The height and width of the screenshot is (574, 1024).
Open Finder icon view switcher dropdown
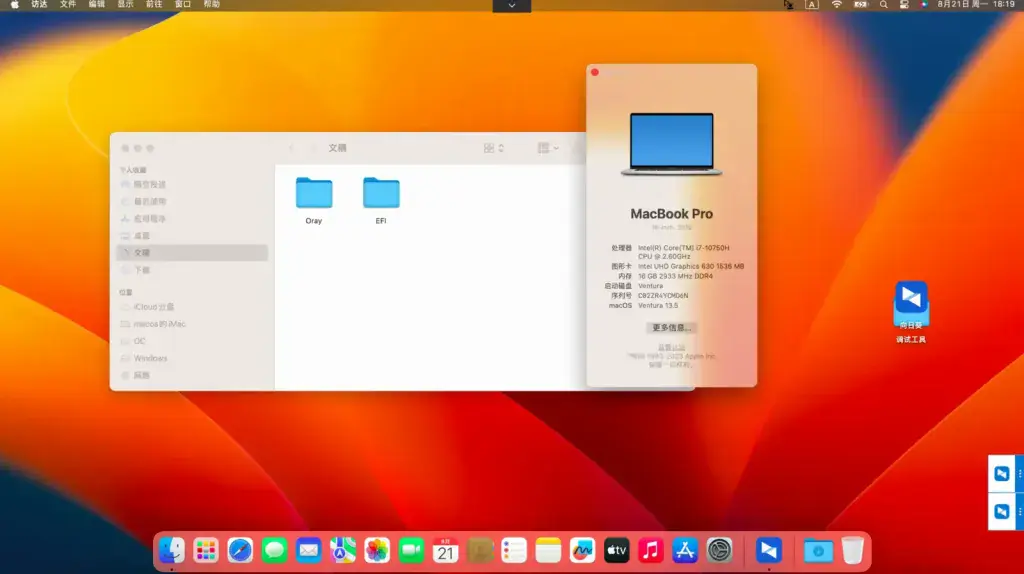point(494,148)
